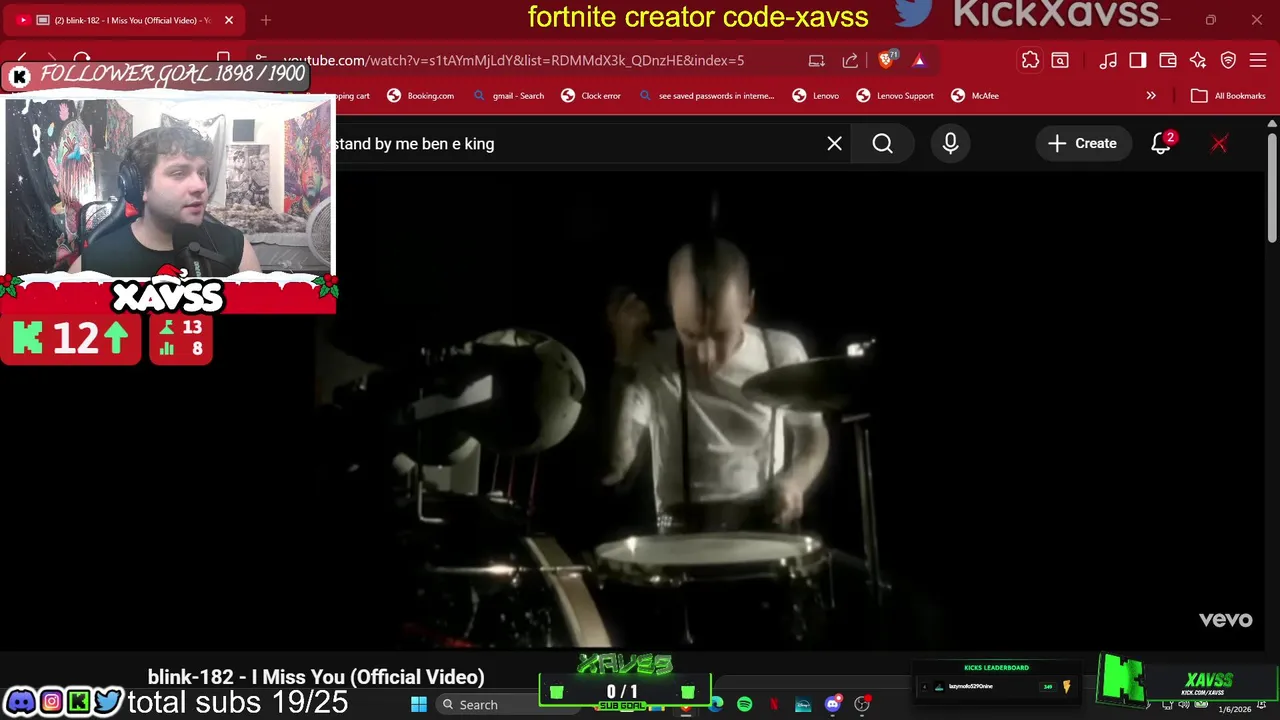Open a new browser tab
The width and height of the screenshot is (1280, 720).
266,20
